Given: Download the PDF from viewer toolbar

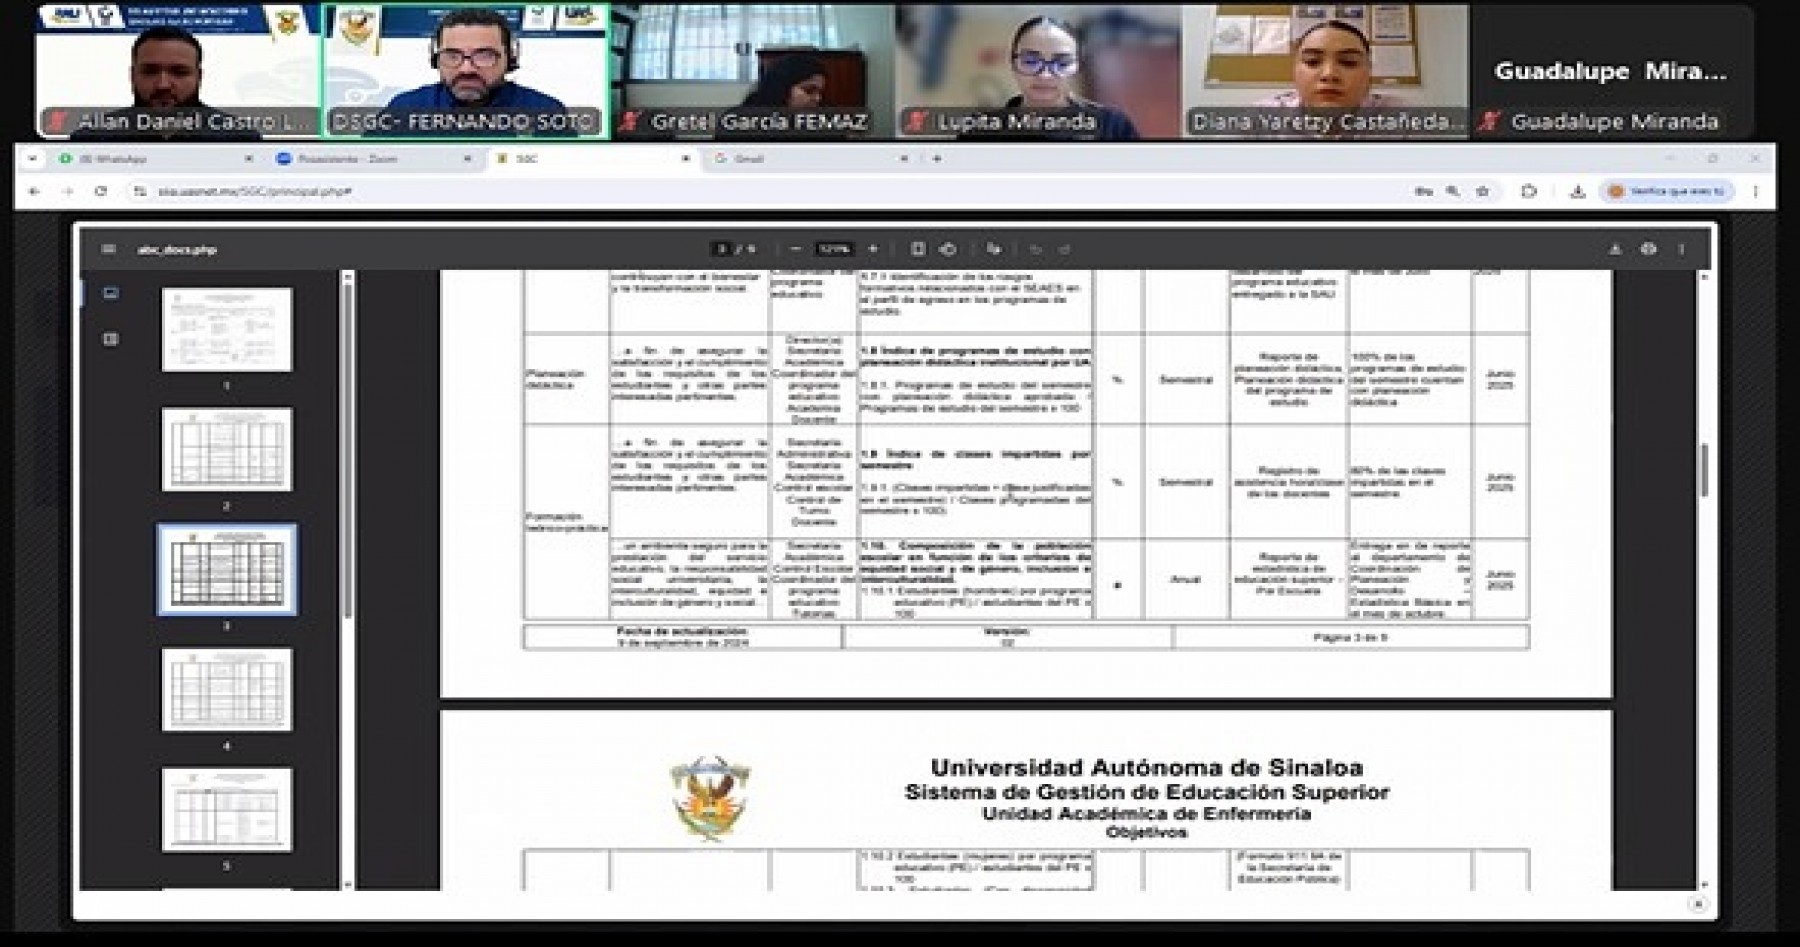Looking at the screenshot, I should pyautogui.click(x=1614, y=249).
